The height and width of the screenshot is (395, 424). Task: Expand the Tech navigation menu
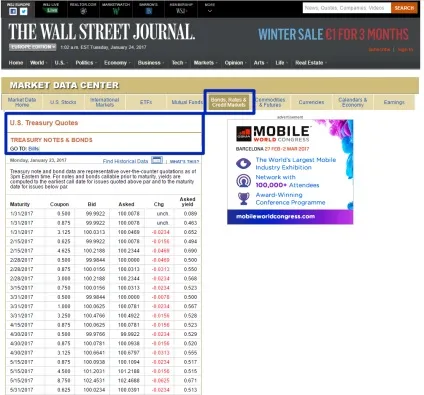coord(179,63)
